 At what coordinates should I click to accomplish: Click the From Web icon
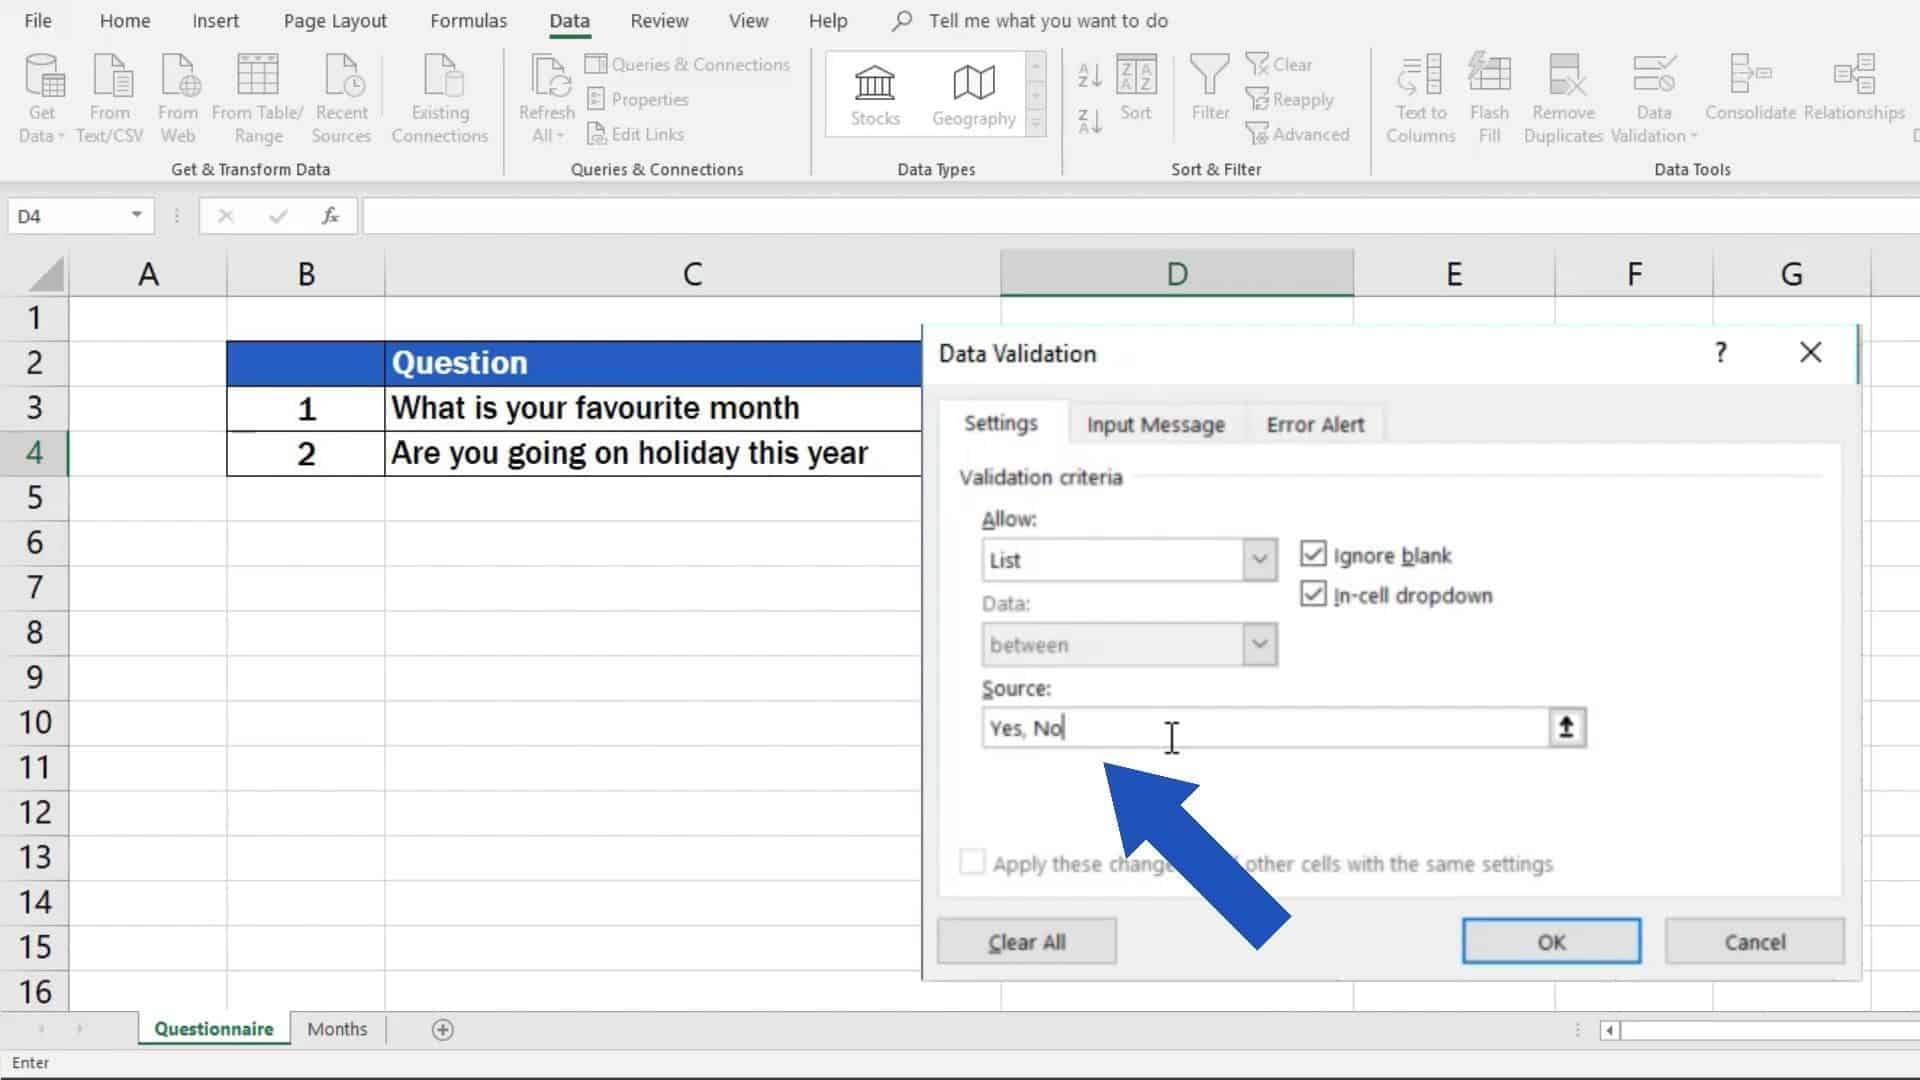[x=178, y=95]
